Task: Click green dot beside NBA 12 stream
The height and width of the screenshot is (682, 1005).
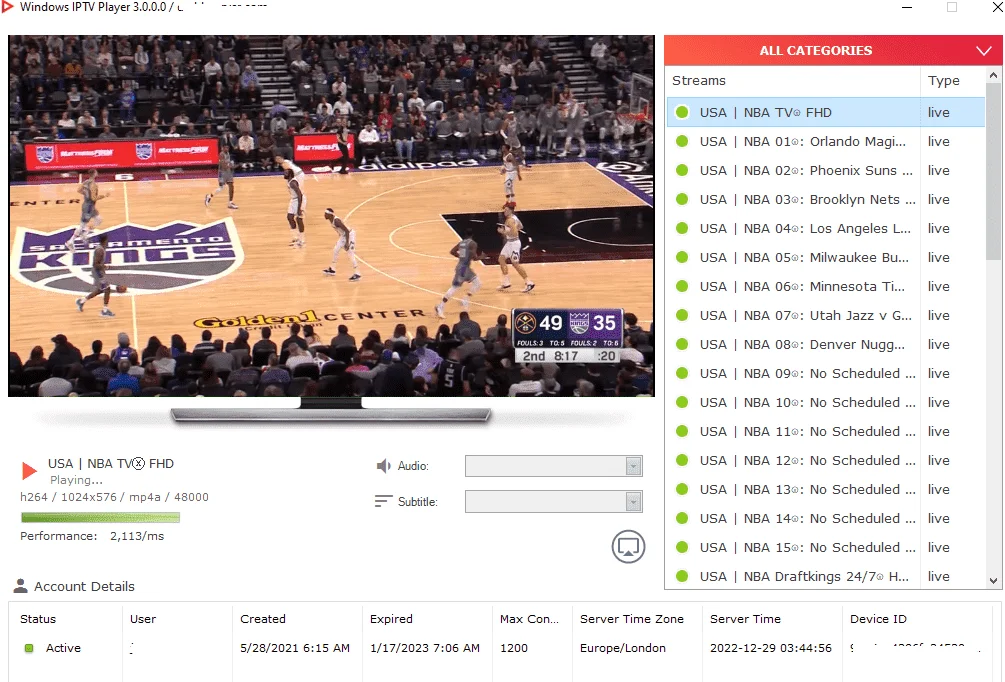Action: coord(682,460)
